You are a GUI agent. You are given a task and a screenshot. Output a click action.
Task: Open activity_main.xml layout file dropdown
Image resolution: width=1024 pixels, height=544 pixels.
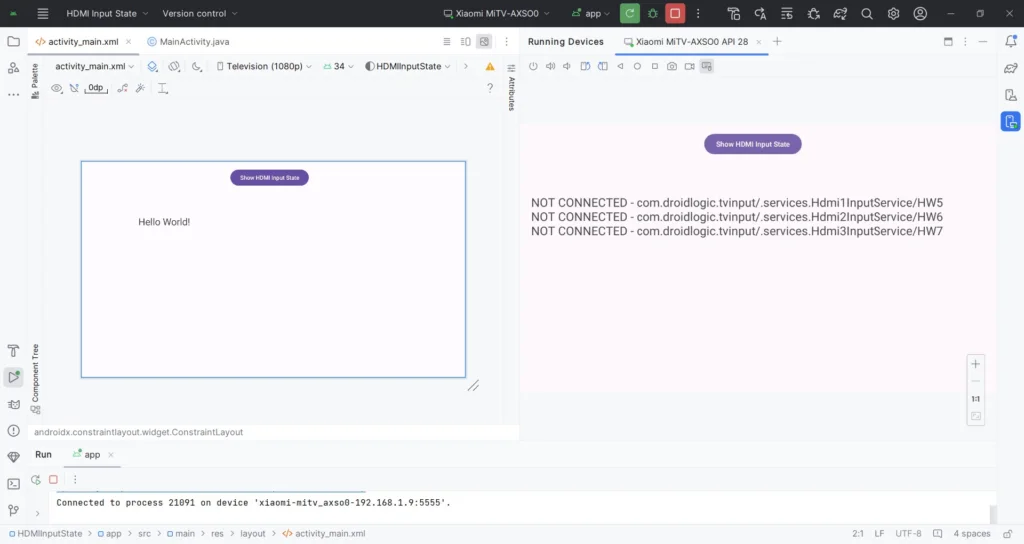click(x=95, y=66)
